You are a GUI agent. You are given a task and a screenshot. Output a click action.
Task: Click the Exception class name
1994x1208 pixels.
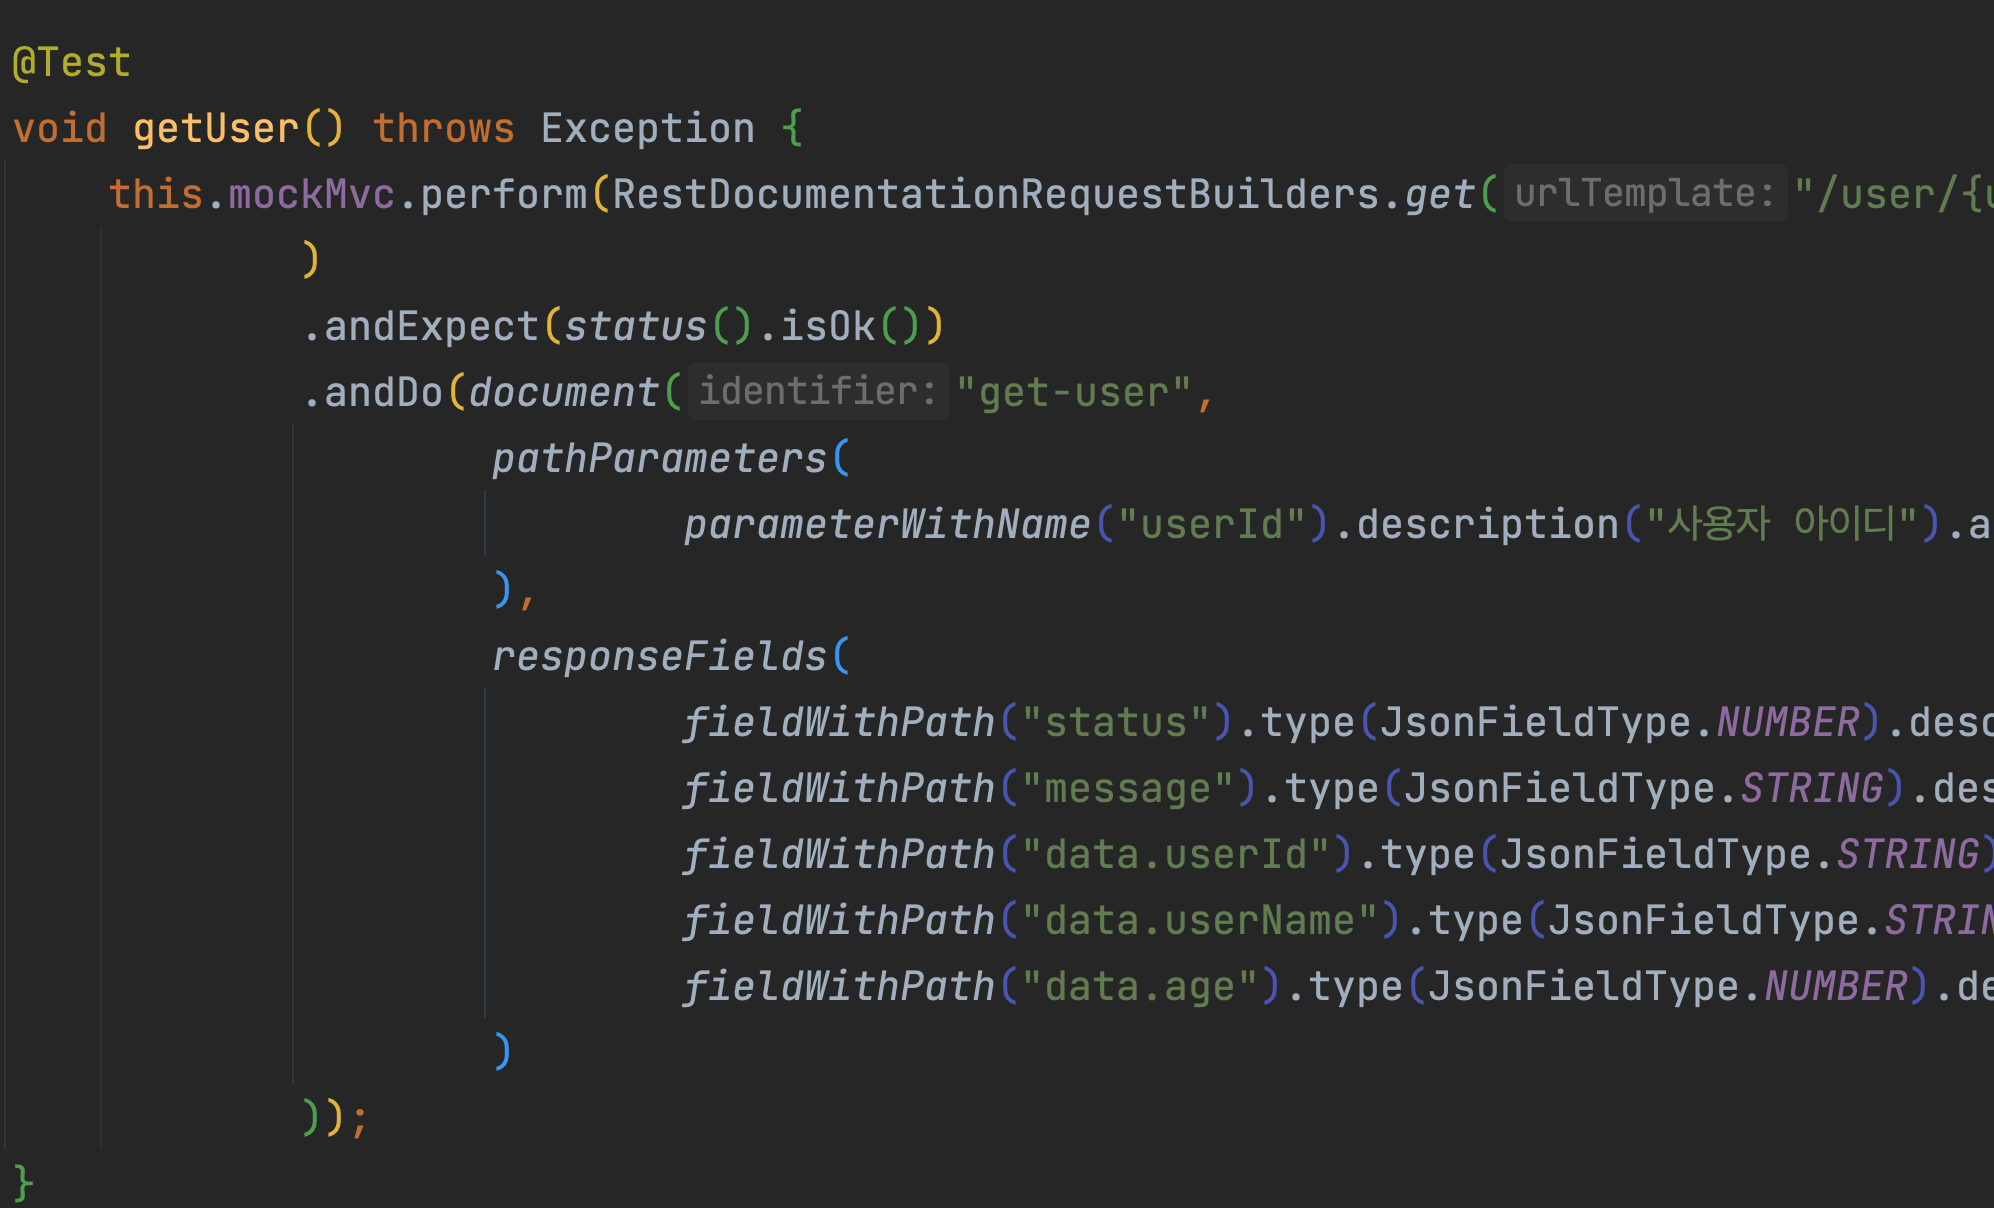(647, 129)
